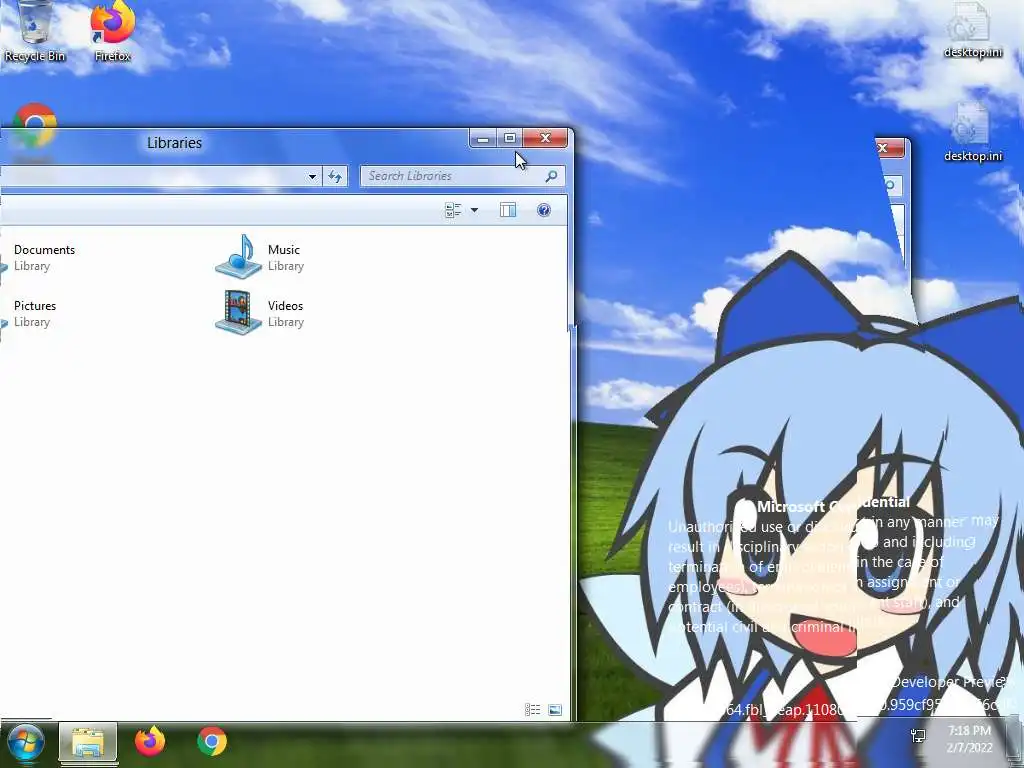The width and height of the screenshot is (1024, 768).
Task: Toggle the preview pane button
Action: [x=507, y=210]
